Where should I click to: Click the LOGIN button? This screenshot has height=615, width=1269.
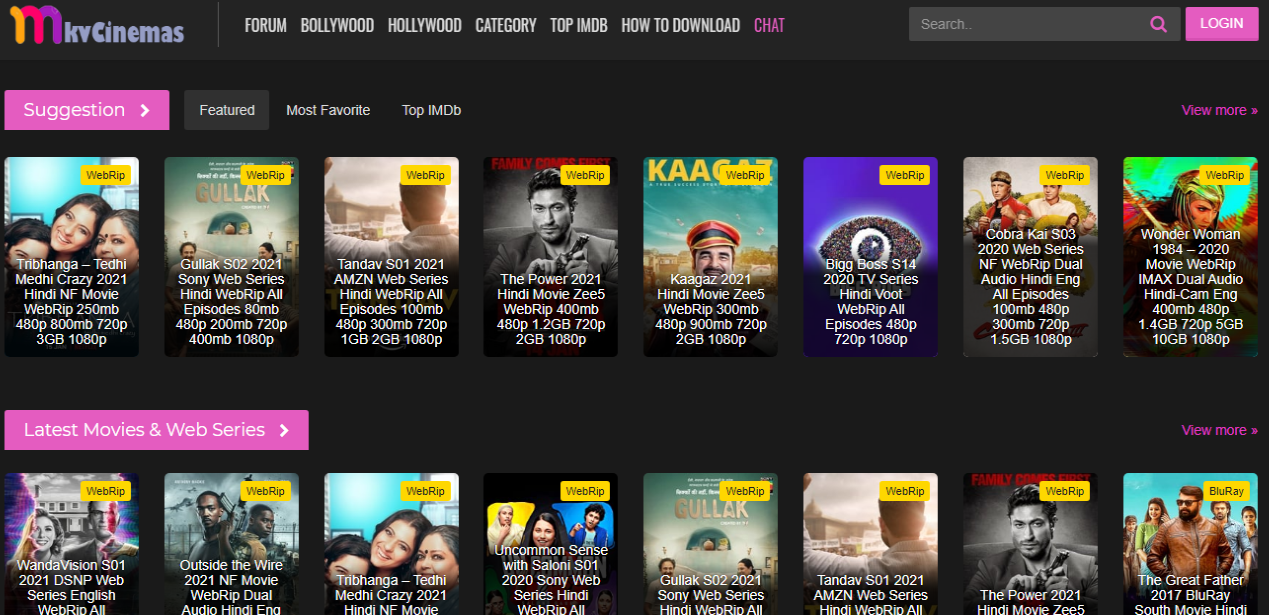coord(1222,23)
